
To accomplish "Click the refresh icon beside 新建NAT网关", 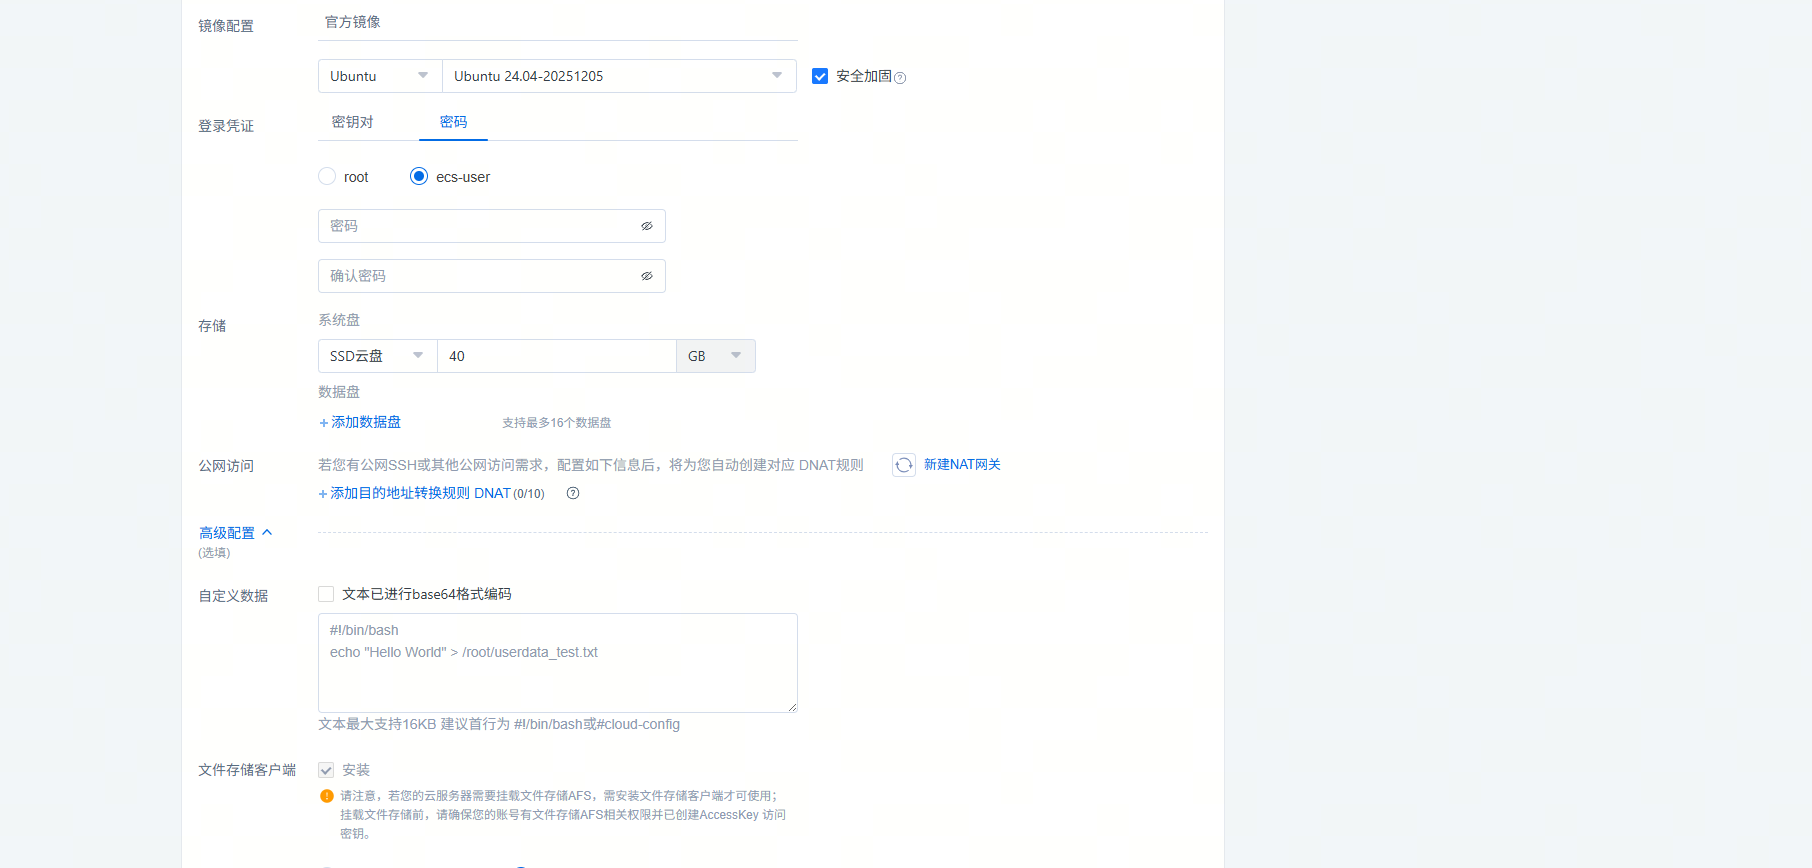I will [x=904, y=465].
